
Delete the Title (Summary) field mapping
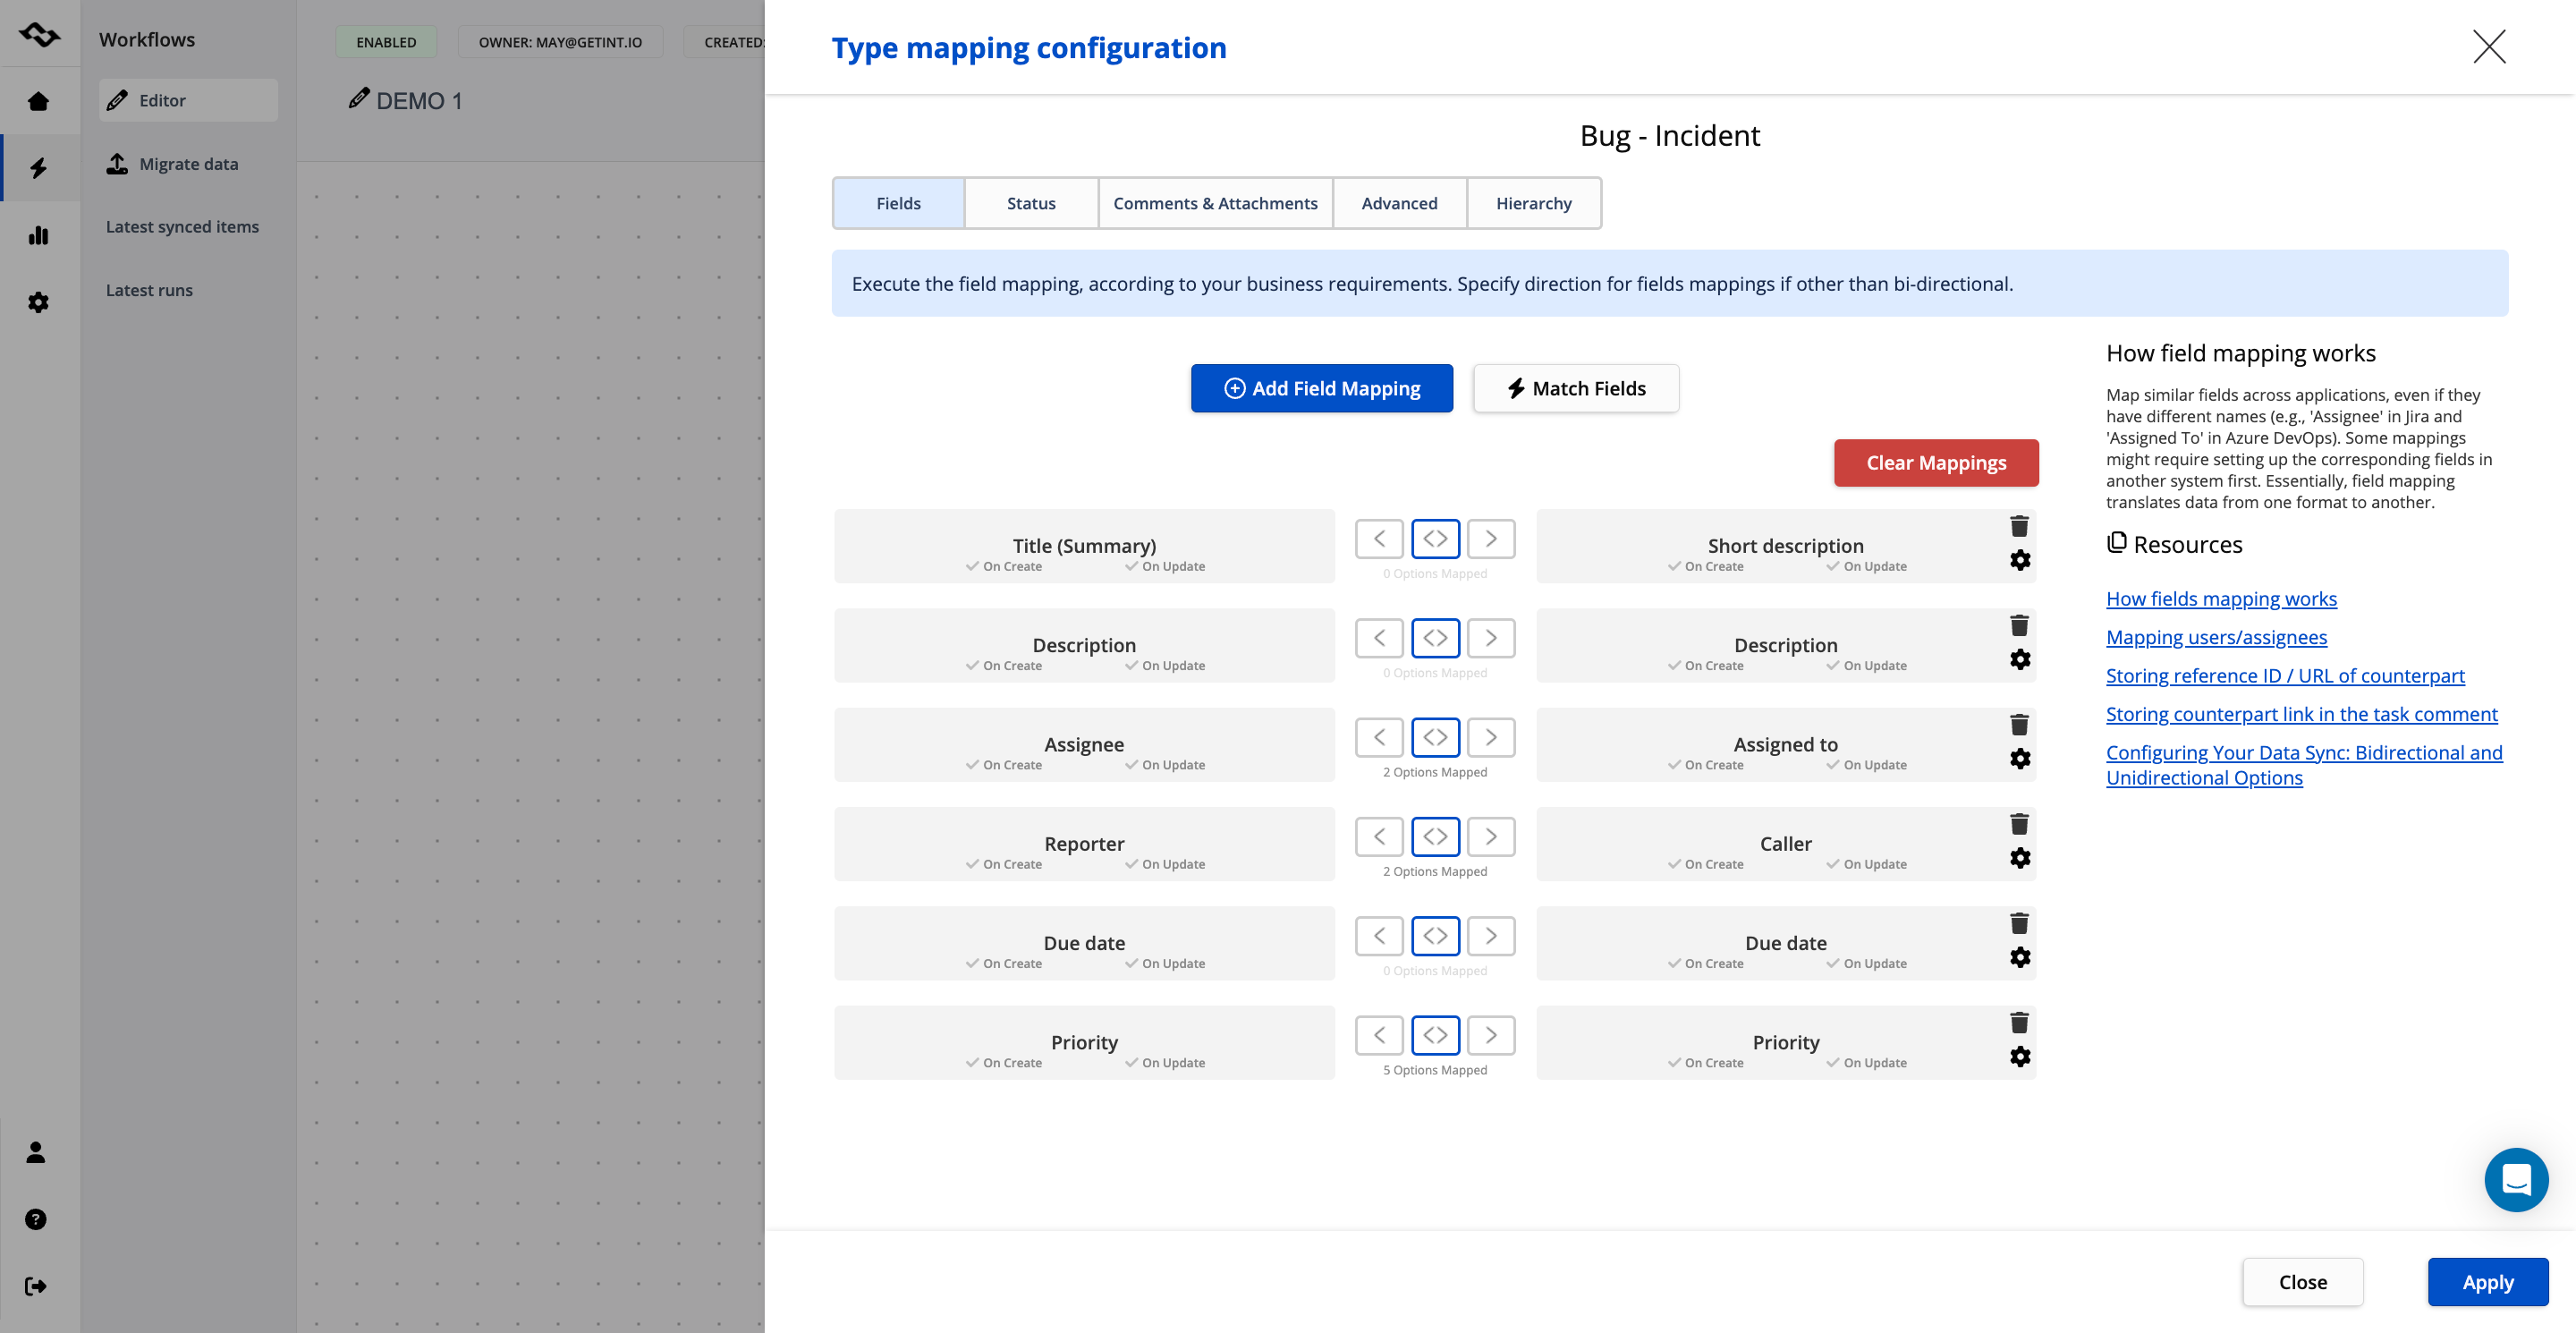coord(2019,526)
